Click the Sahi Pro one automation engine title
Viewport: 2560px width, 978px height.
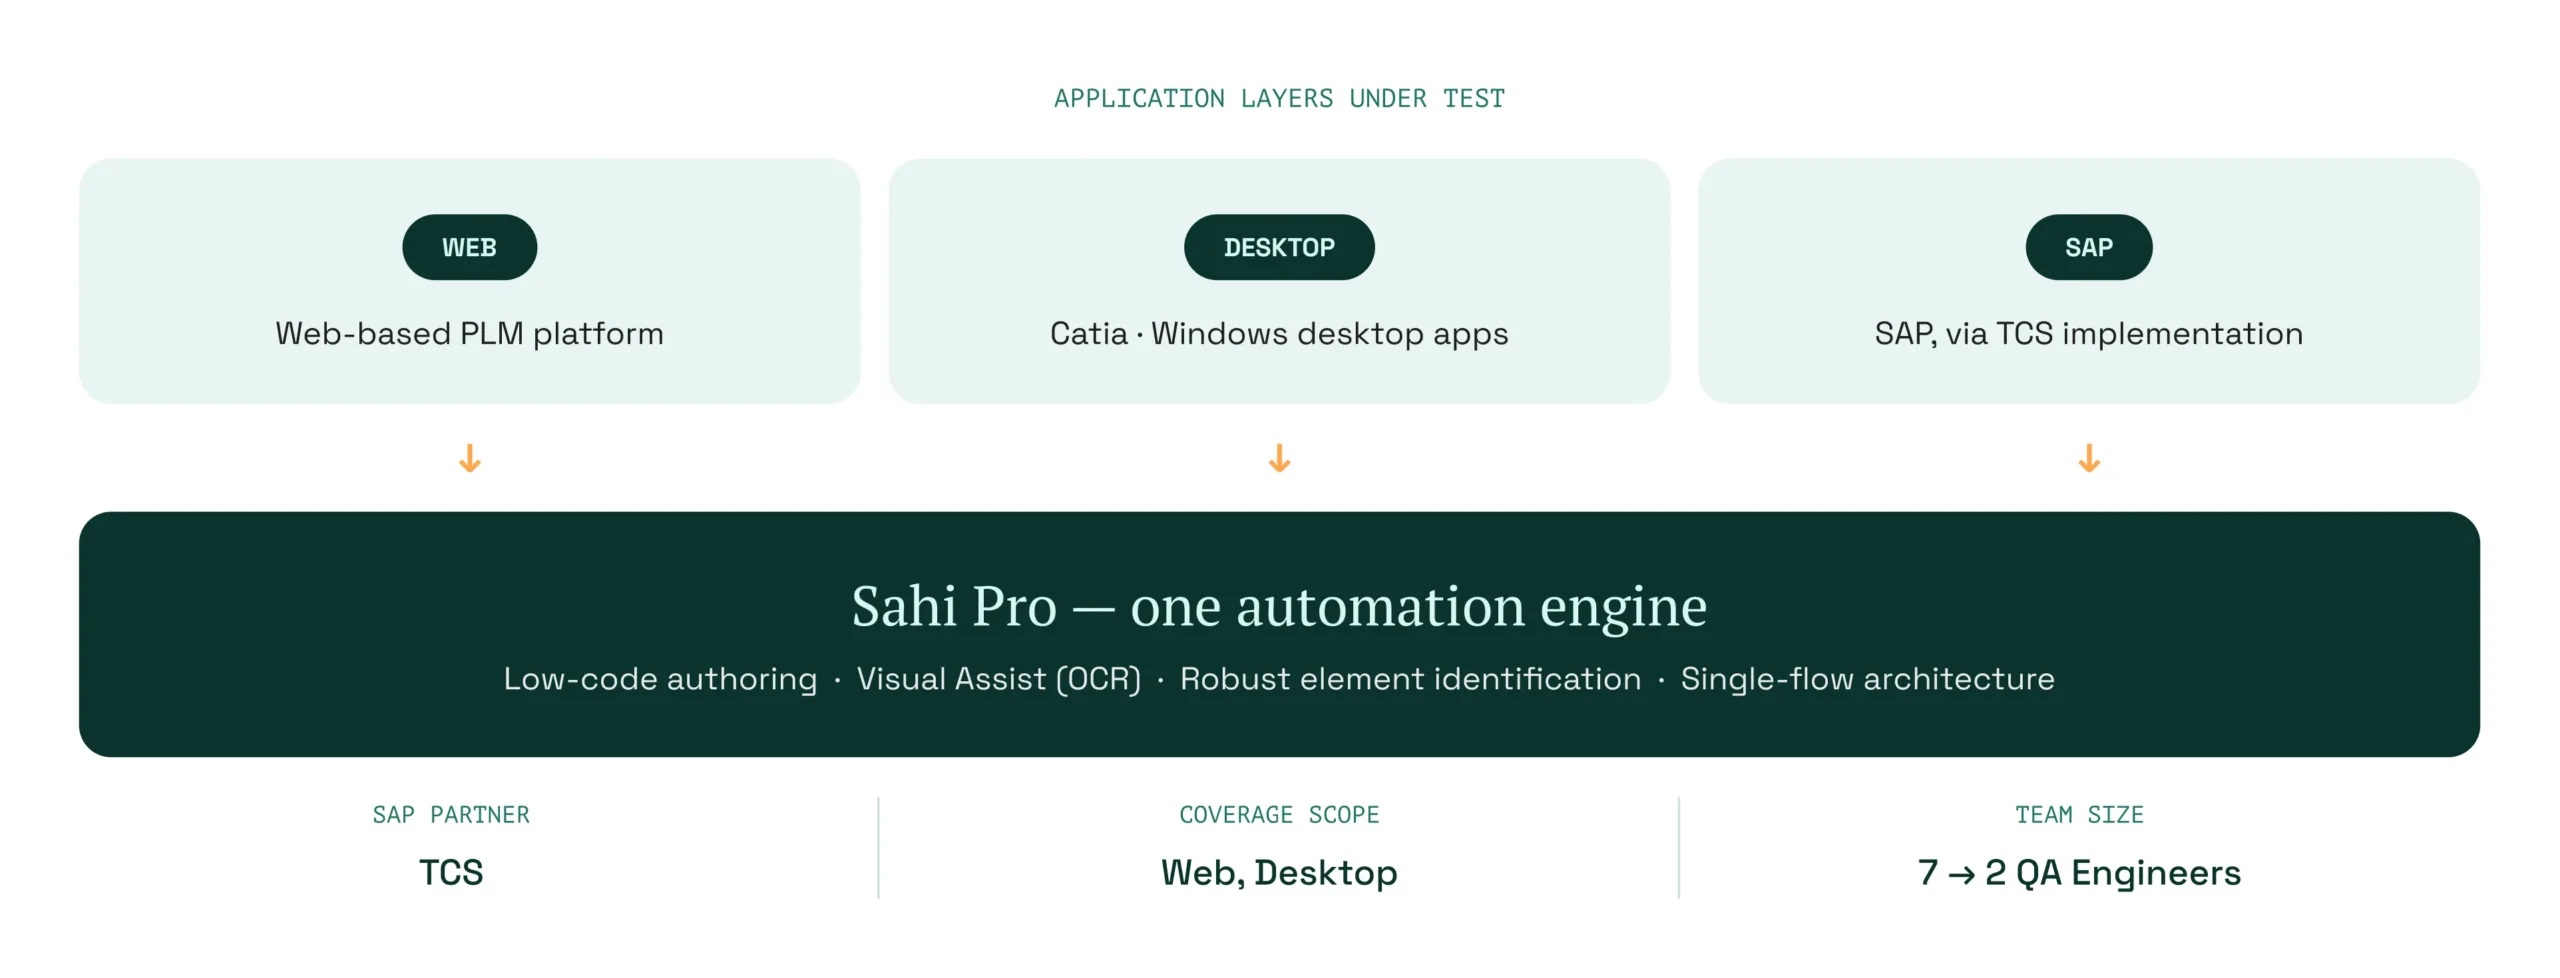point(1279,606)
